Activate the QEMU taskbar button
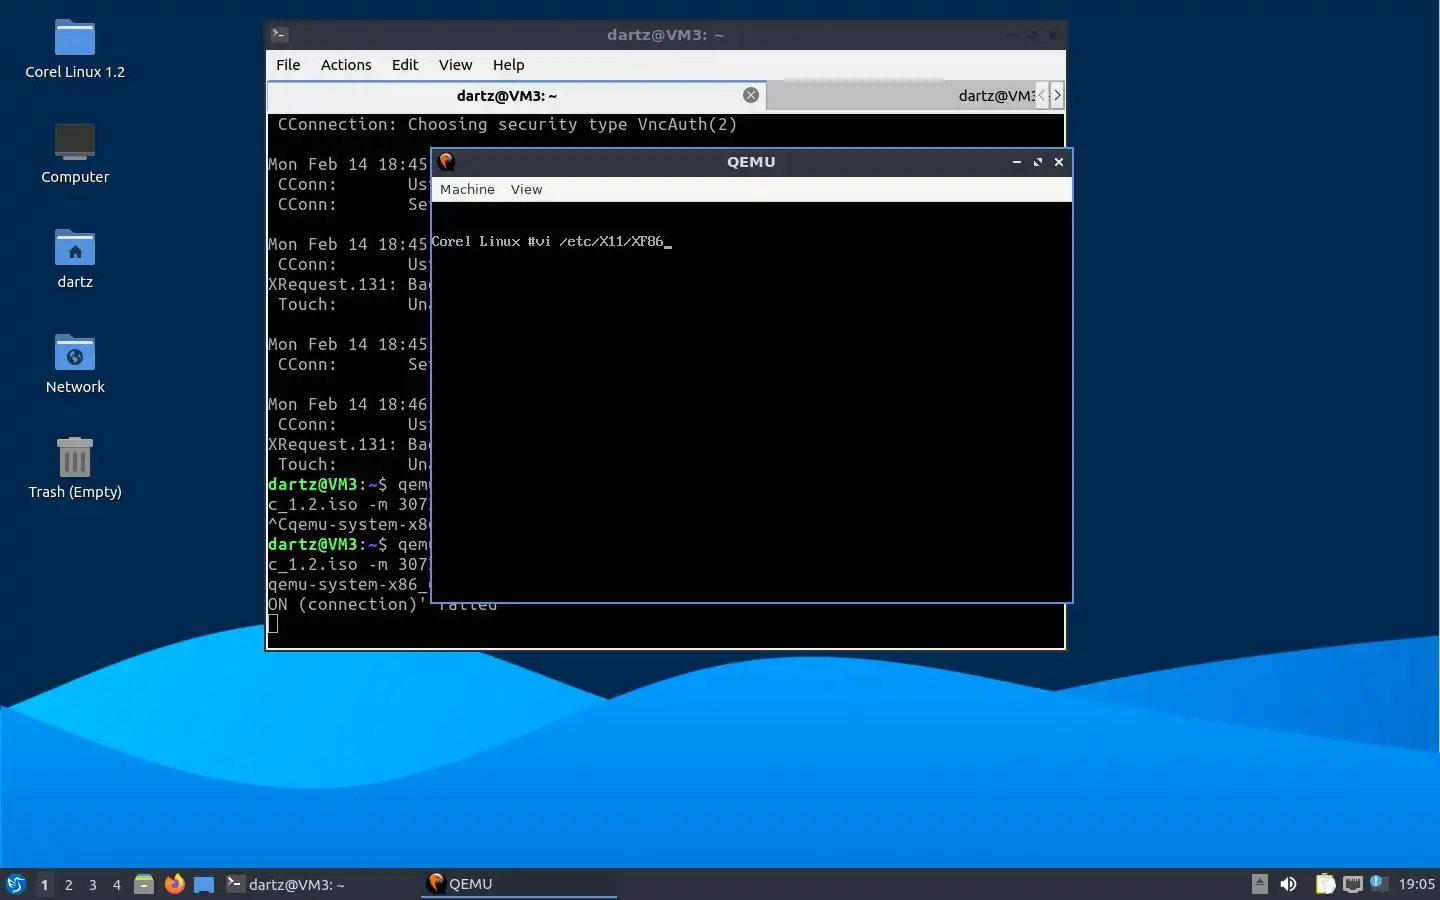The height and width of the screenshot is (900, 1440). pyautogui.click(x=519, y=884)
